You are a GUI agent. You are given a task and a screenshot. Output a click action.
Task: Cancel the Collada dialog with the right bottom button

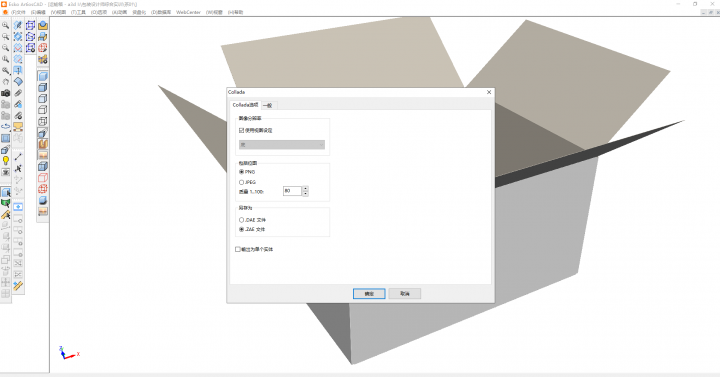[405, 293]
